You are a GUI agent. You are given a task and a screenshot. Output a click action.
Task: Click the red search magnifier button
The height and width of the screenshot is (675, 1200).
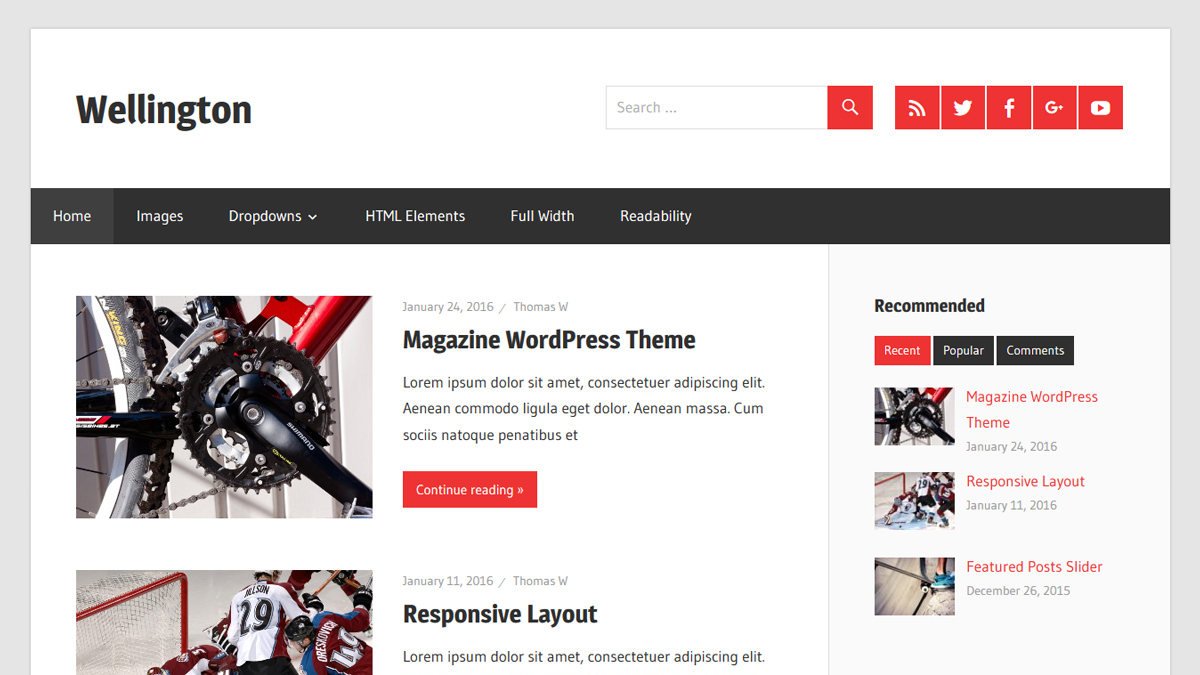pos(850,107)
